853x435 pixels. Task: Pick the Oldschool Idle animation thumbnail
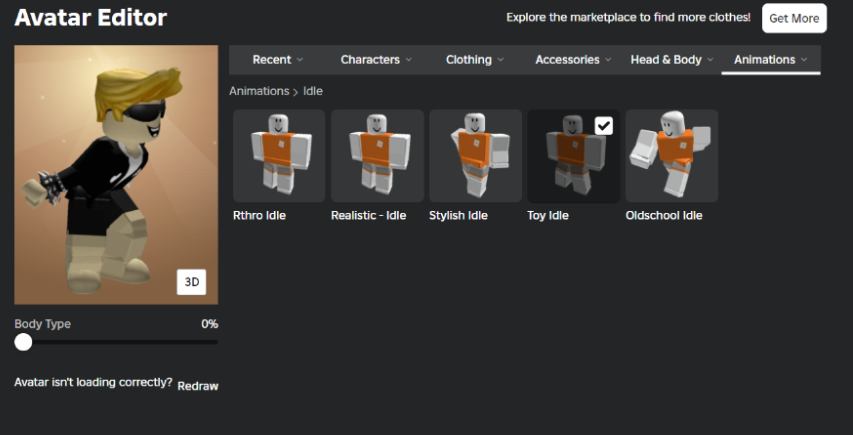coord(672,156)
